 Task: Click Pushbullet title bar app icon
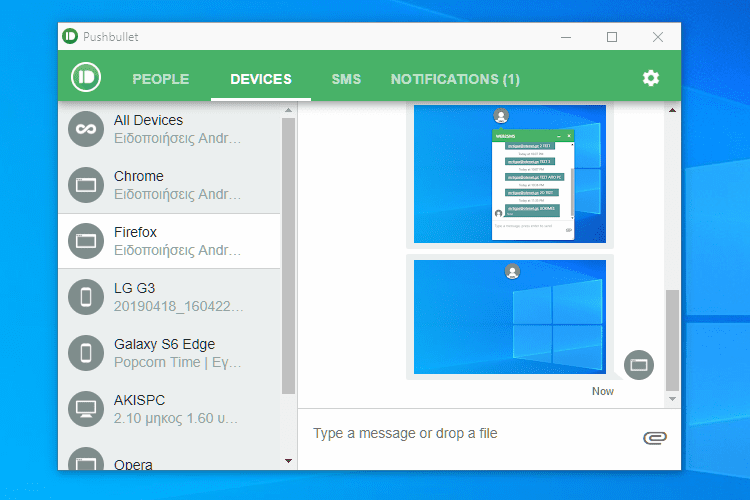(x=70, y=36)
